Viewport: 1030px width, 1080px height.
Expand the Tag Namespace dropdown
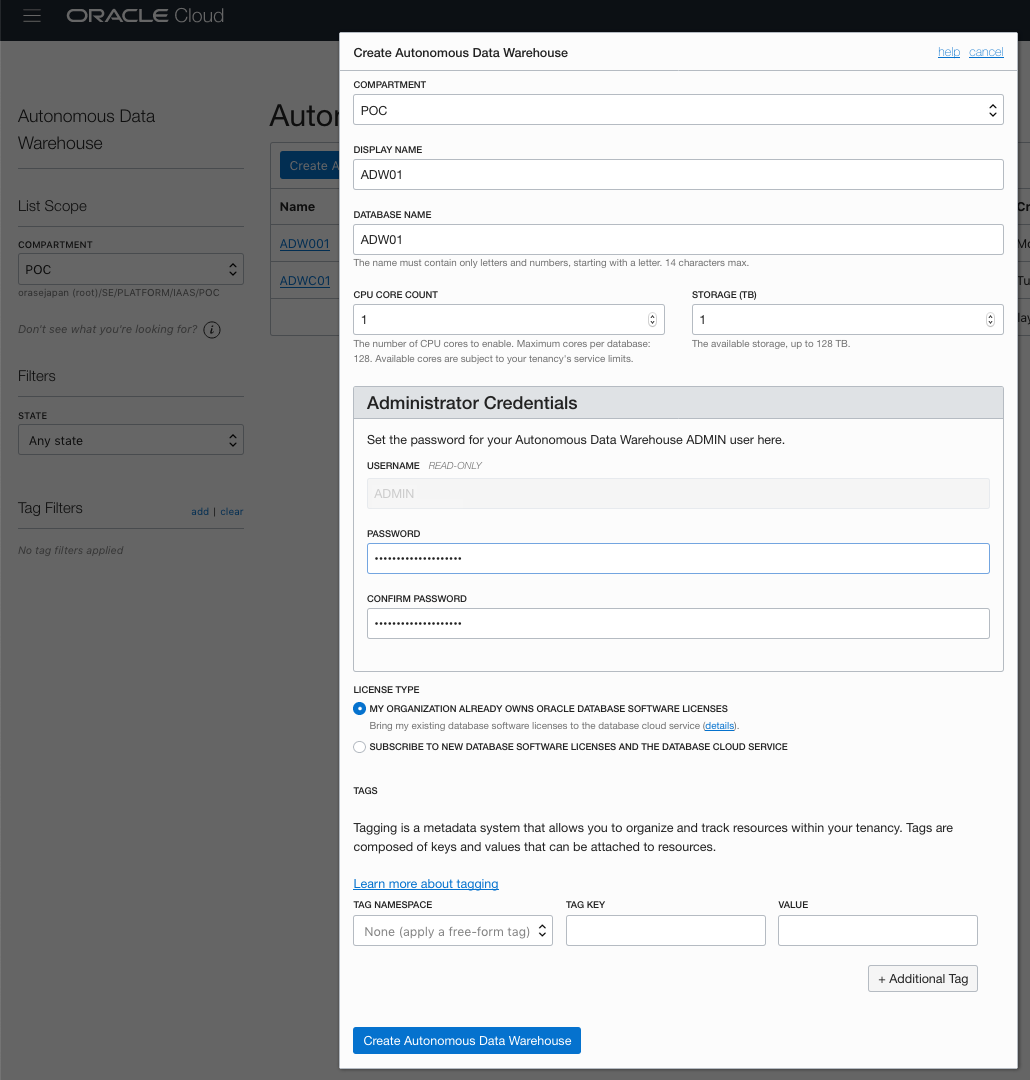click(452, 931)
